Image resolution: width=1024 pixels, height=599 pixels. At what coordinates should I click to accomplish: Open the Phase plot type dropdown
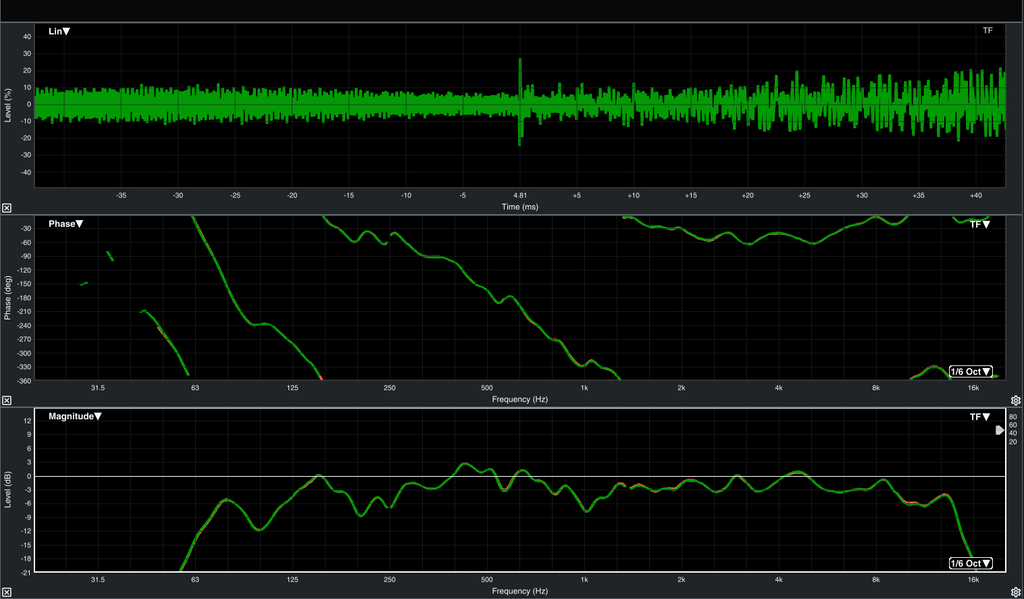[x=66, y=224]
